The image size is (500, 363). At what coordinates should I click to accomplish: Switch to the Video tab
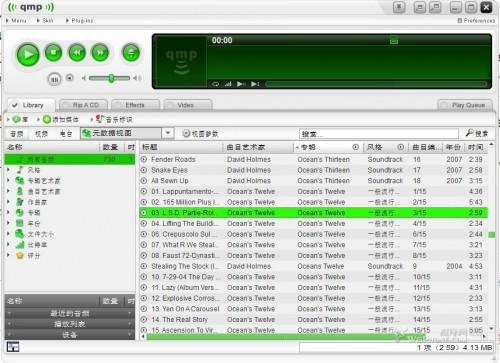point(188,105)
